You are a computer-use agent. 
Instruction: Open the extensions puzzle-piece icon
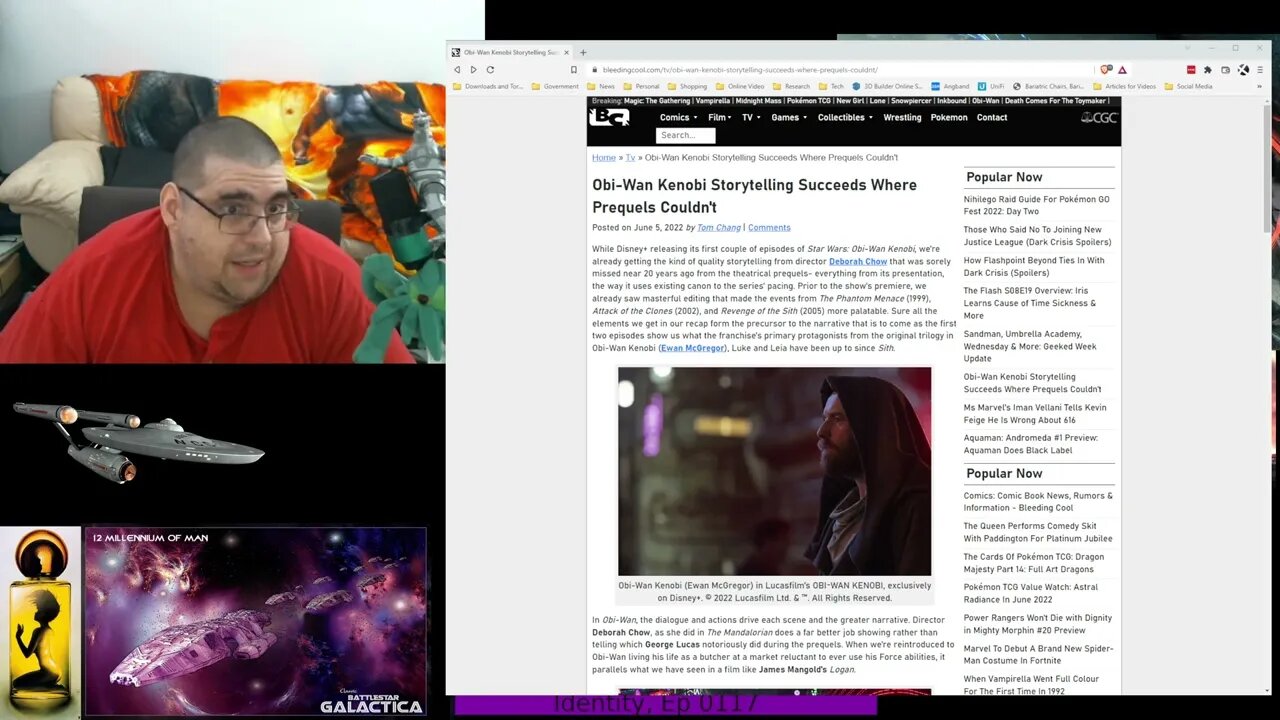(1208, 70)
